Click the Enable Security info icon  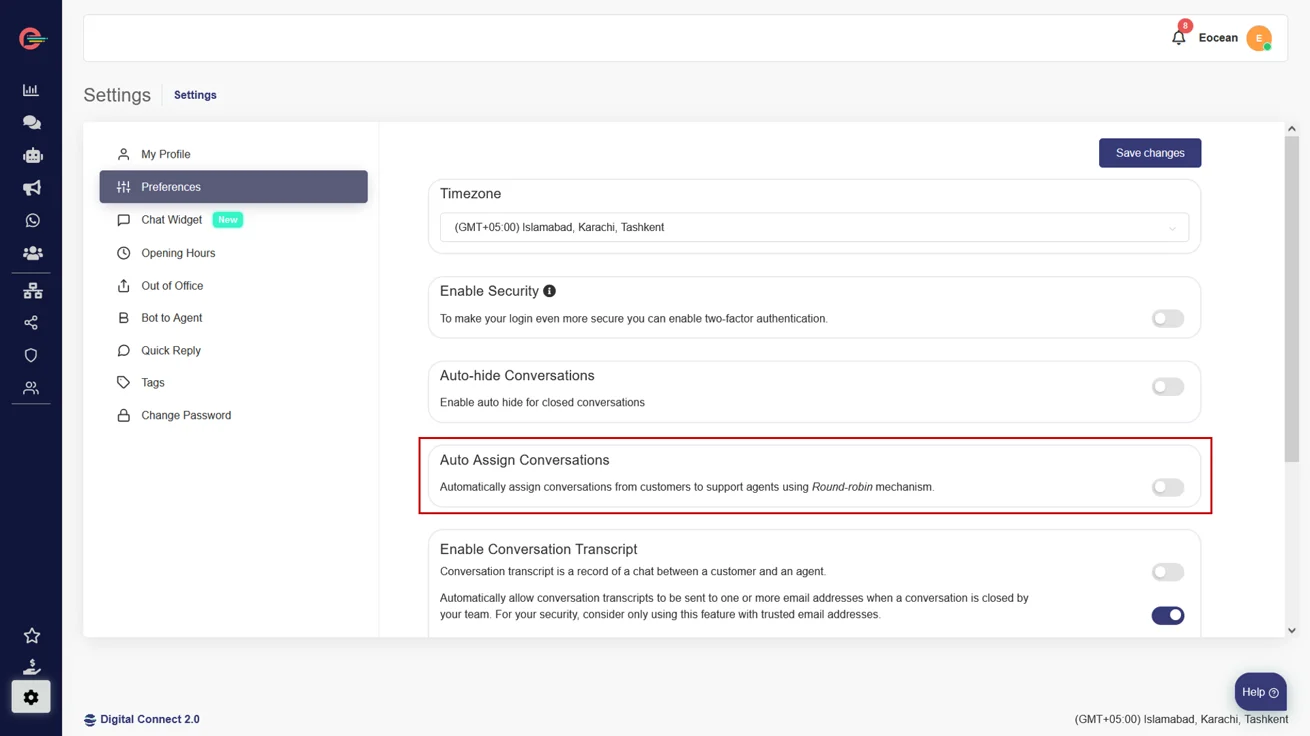click(549, 291)
